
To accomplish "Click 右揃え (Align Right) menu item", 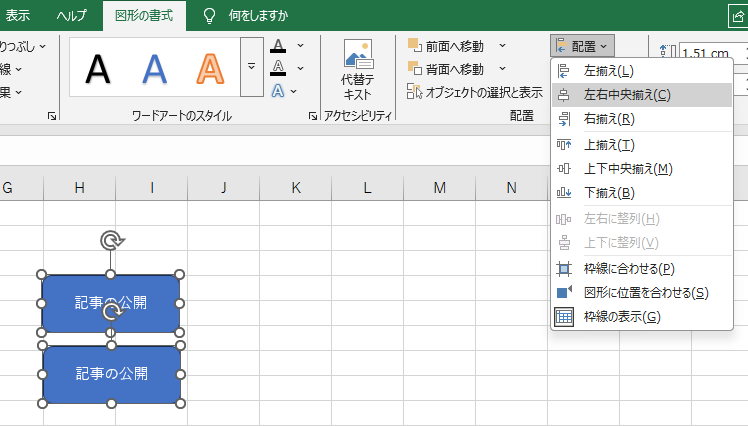I will [608, 119].
